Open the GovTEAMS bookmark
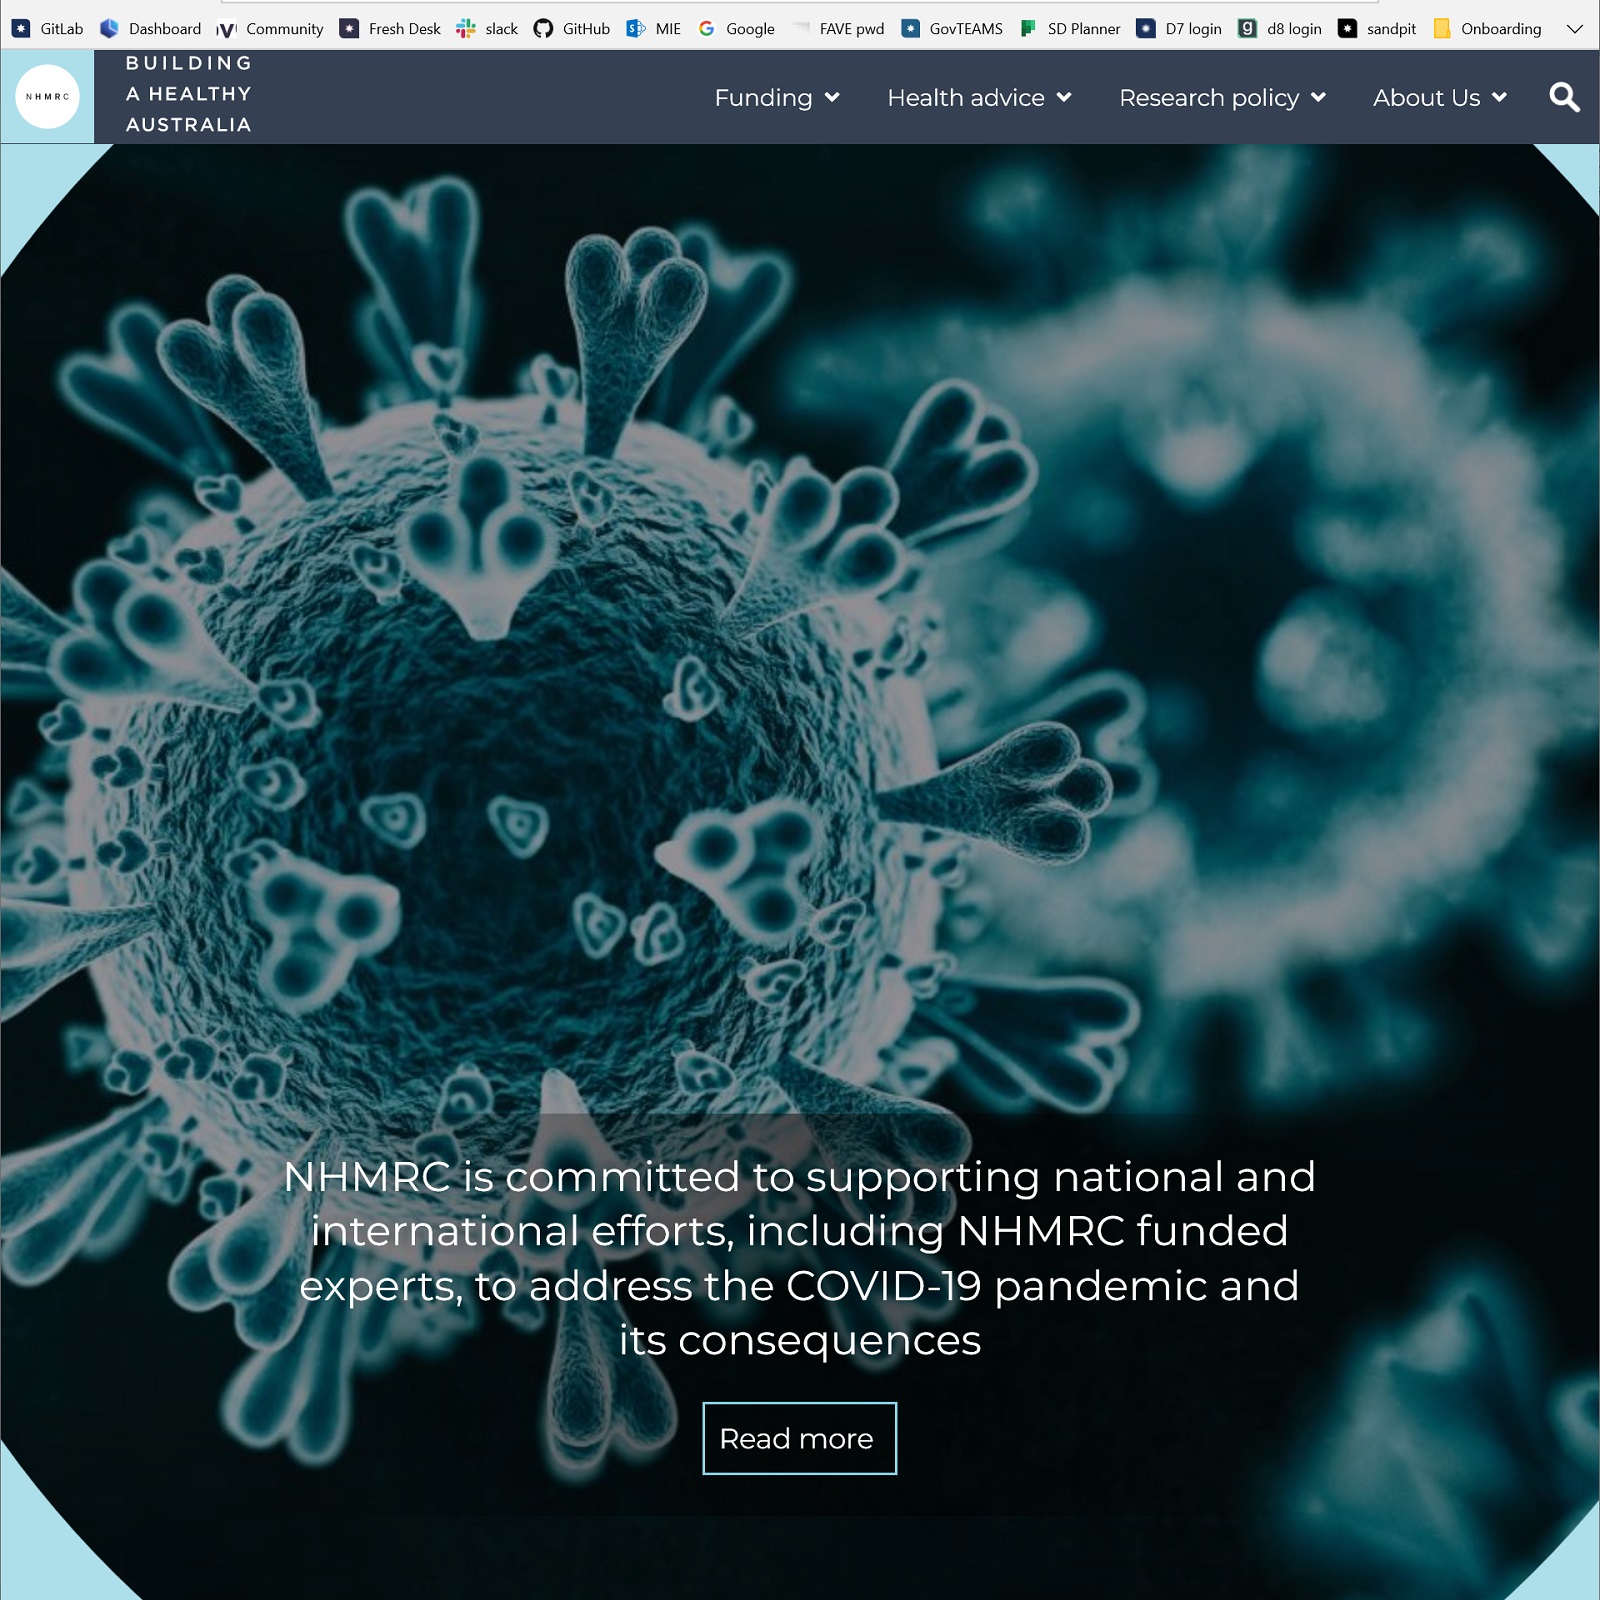This screenshot has width=1600, height=1600. click(x=952, y=29)
